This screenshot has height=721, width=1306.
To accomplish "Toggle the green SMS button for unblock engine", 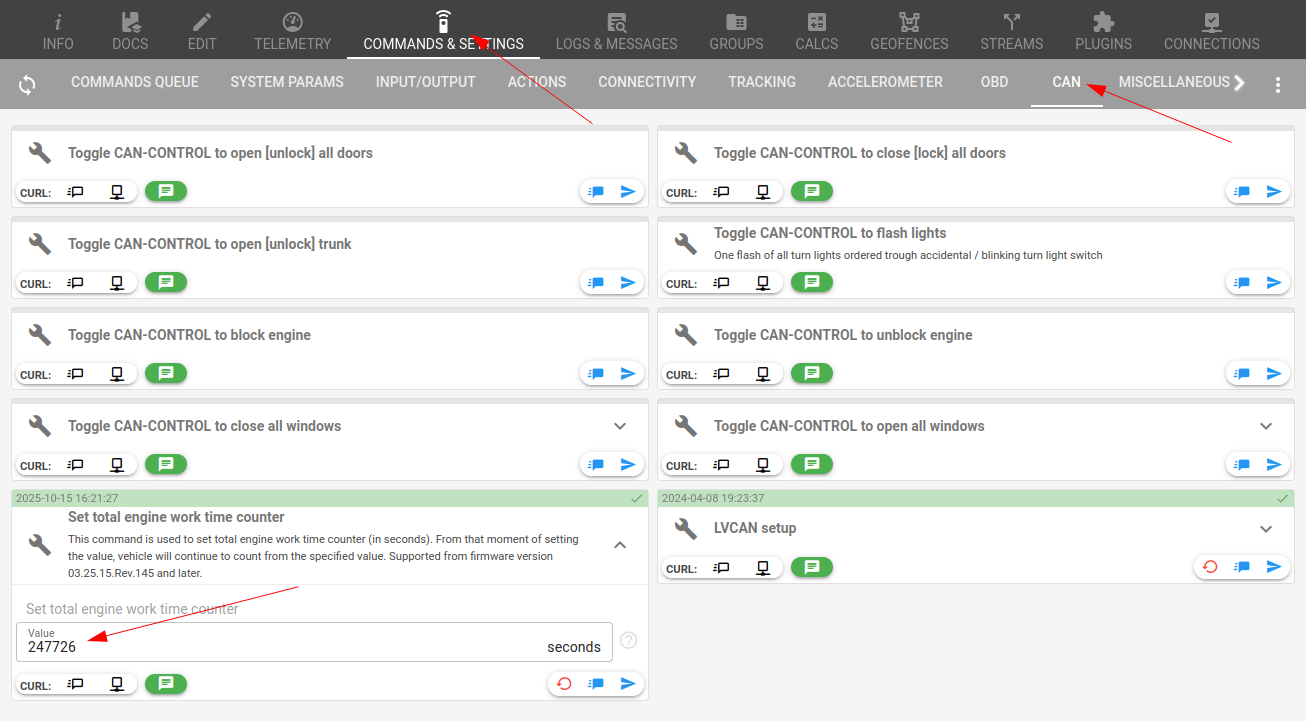I will point(812,374).
